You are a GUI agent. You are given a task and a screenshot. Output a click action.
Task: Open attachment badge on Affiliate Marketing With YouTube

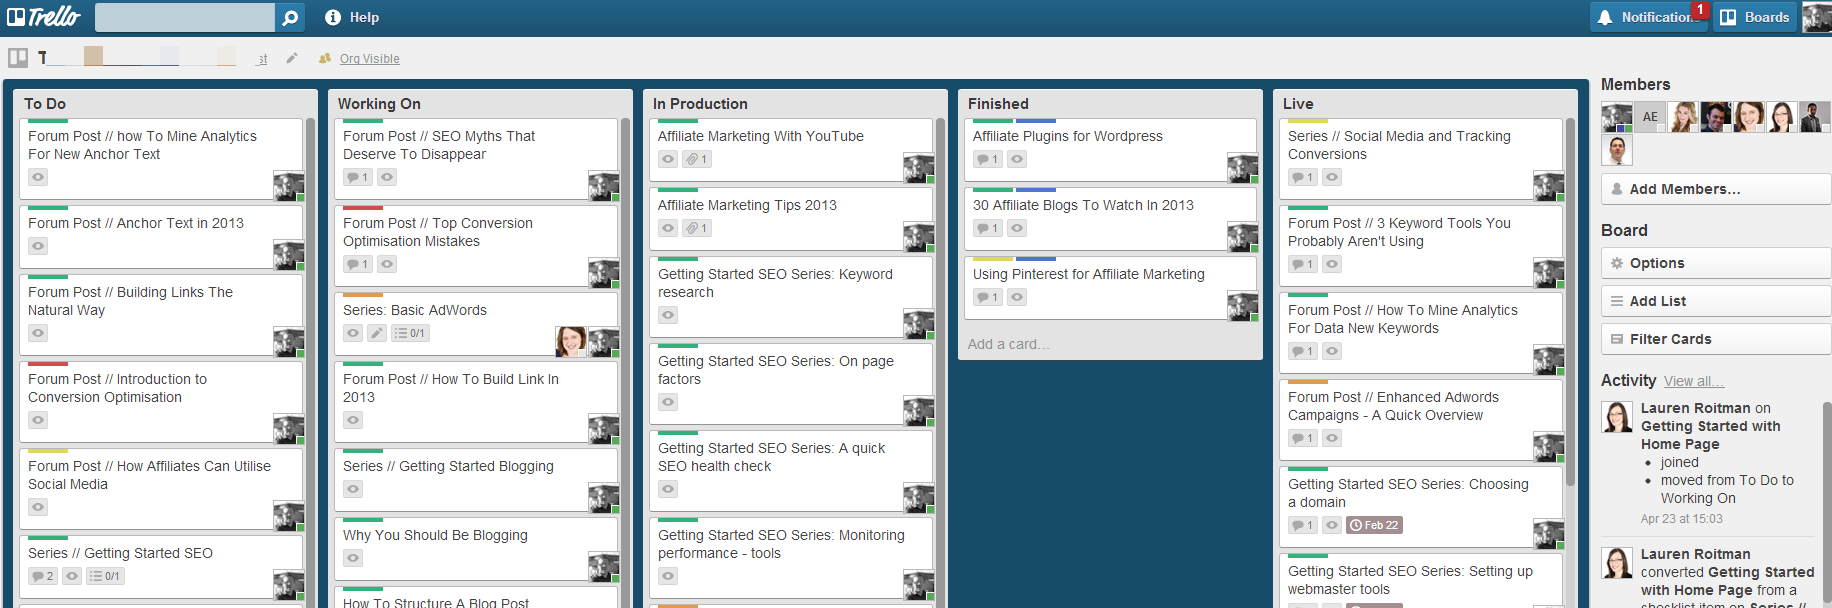click(697, 159)
